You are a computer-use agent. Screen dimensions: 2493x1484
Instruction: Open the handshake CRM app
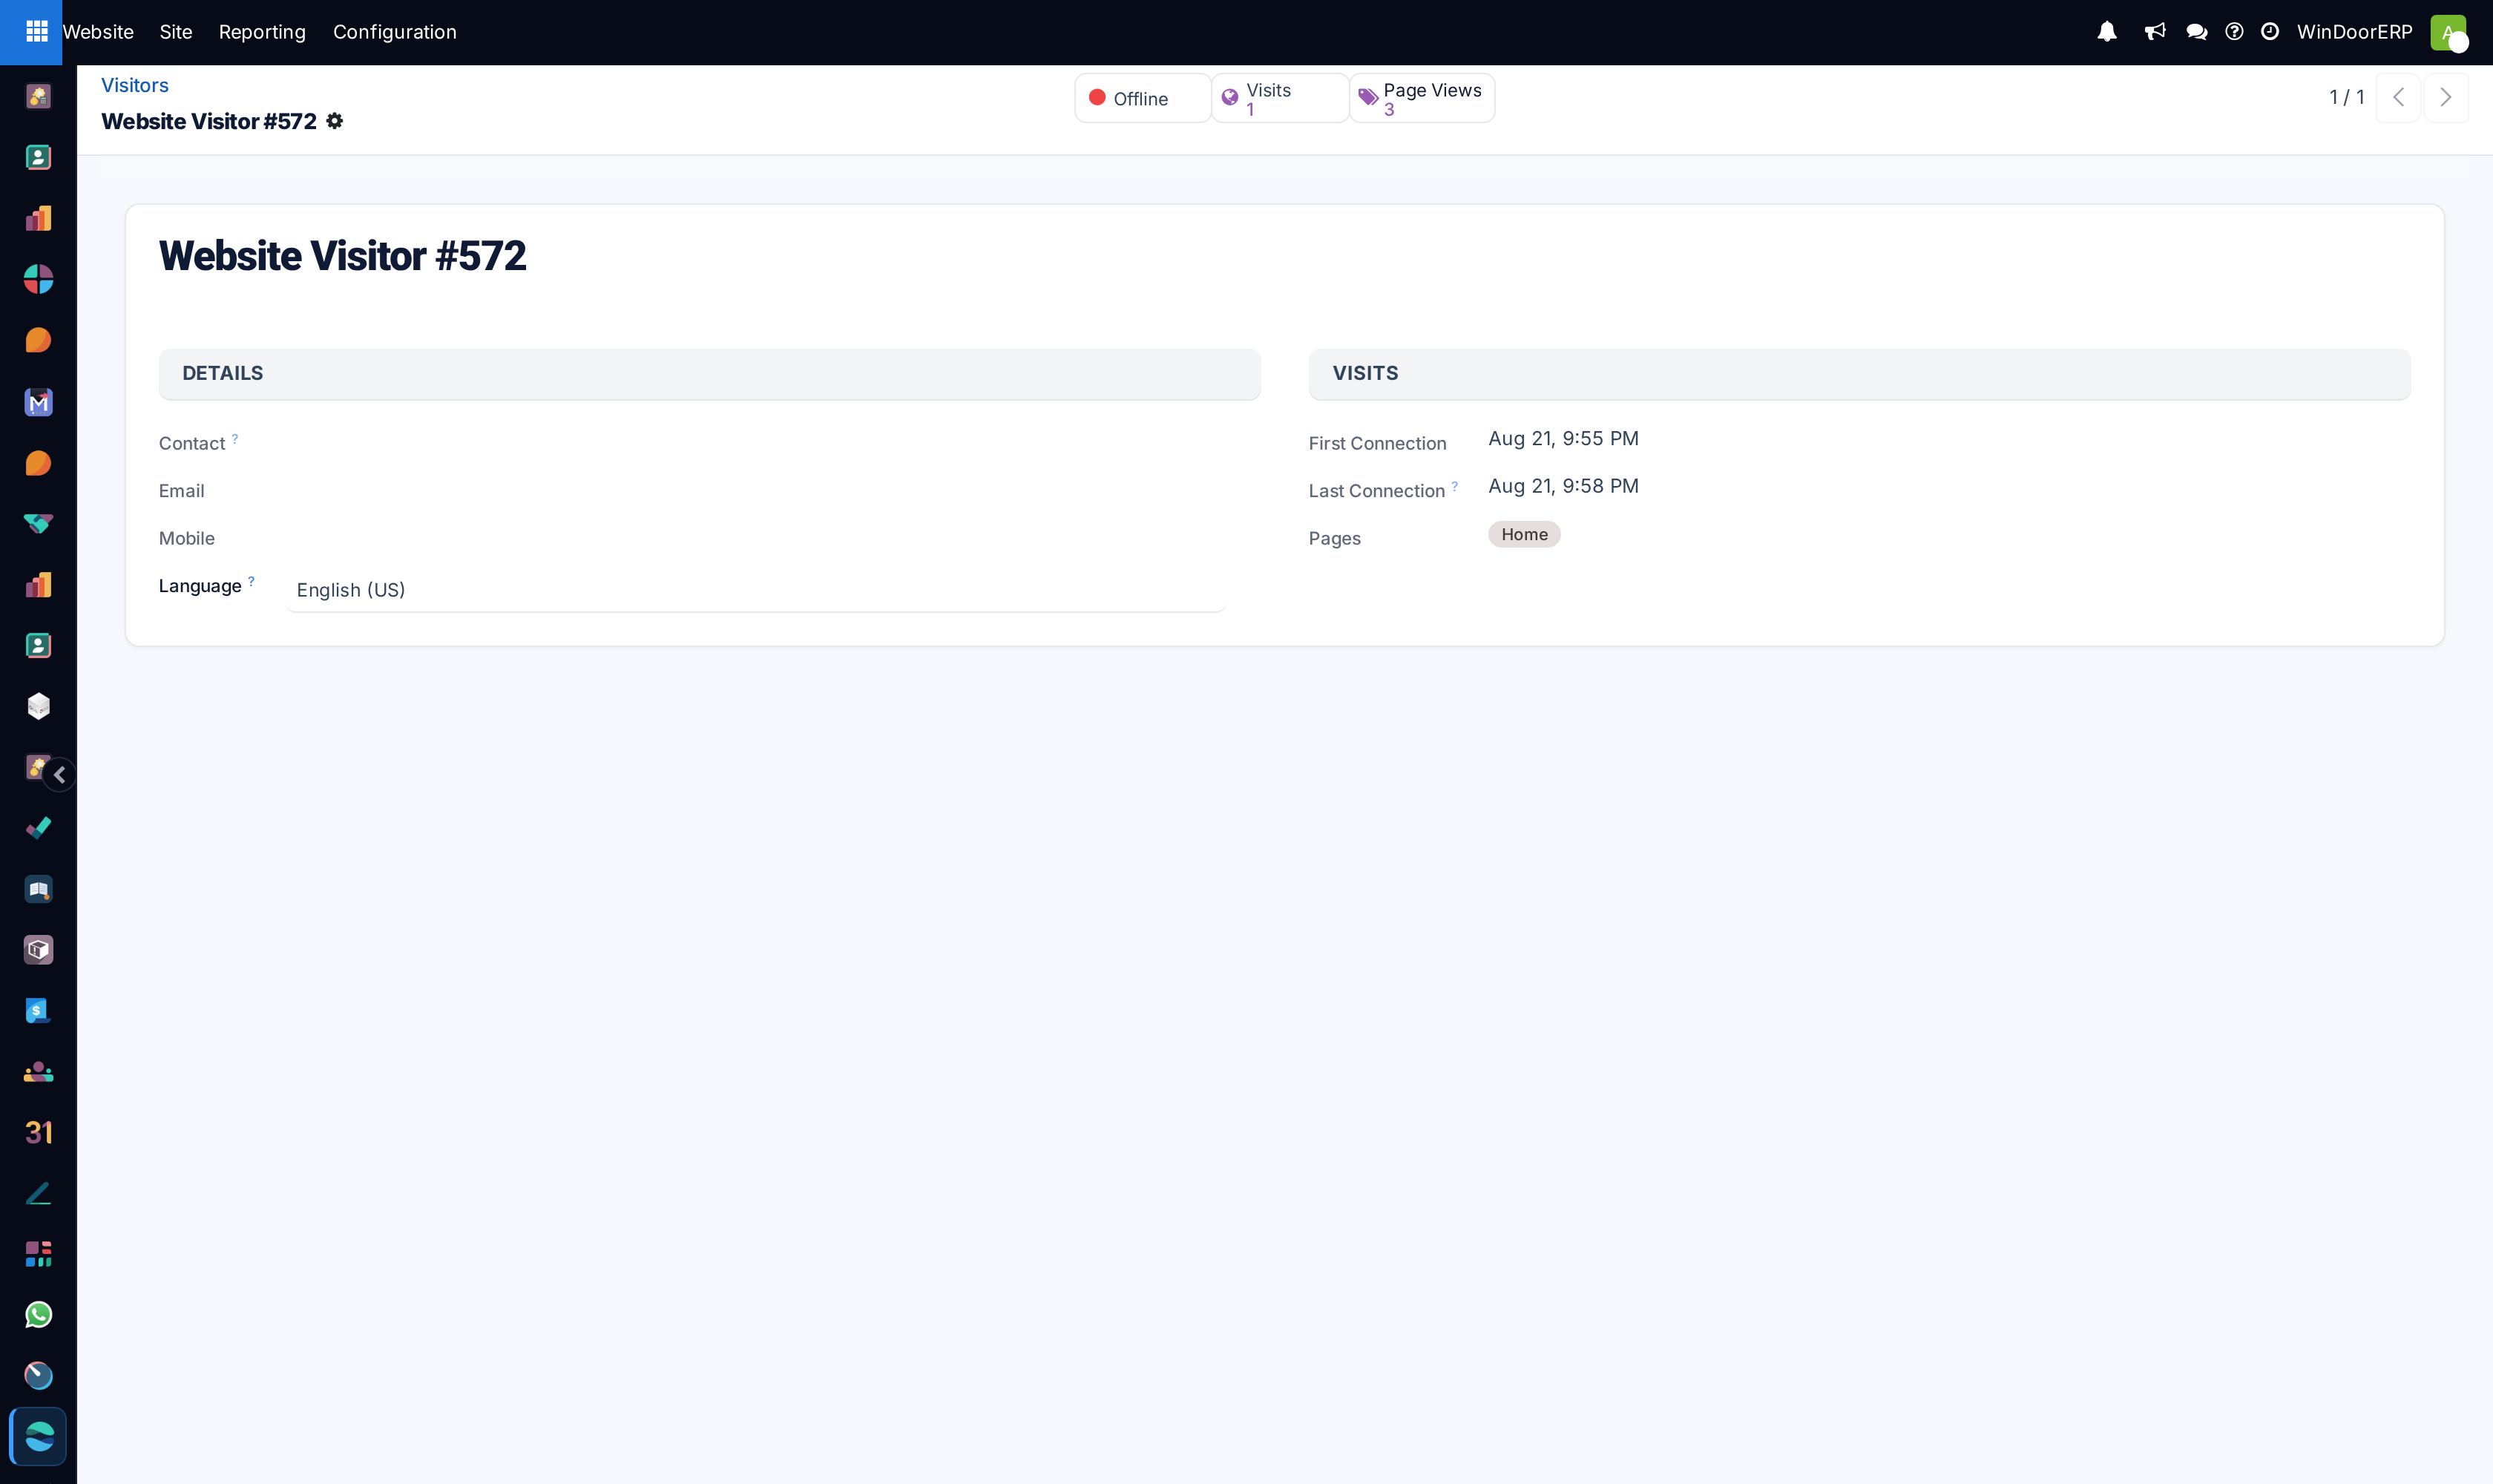[x=38, y=523]
